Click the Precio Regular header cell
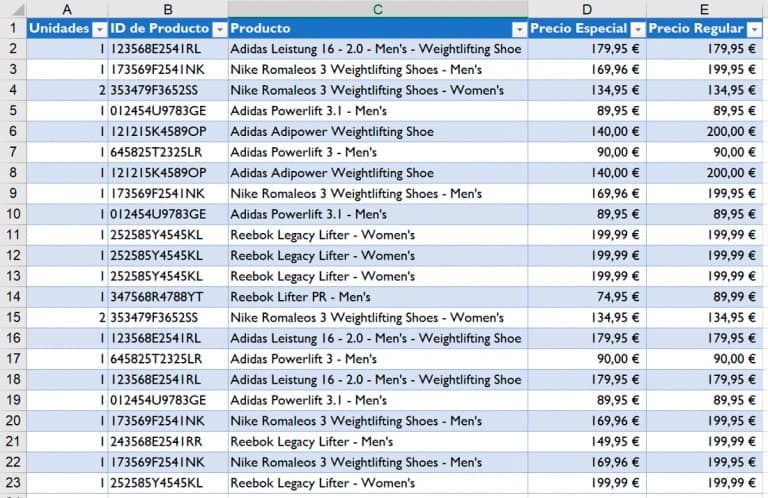This screenshot has width=768, height=498. tap(704, 28)
